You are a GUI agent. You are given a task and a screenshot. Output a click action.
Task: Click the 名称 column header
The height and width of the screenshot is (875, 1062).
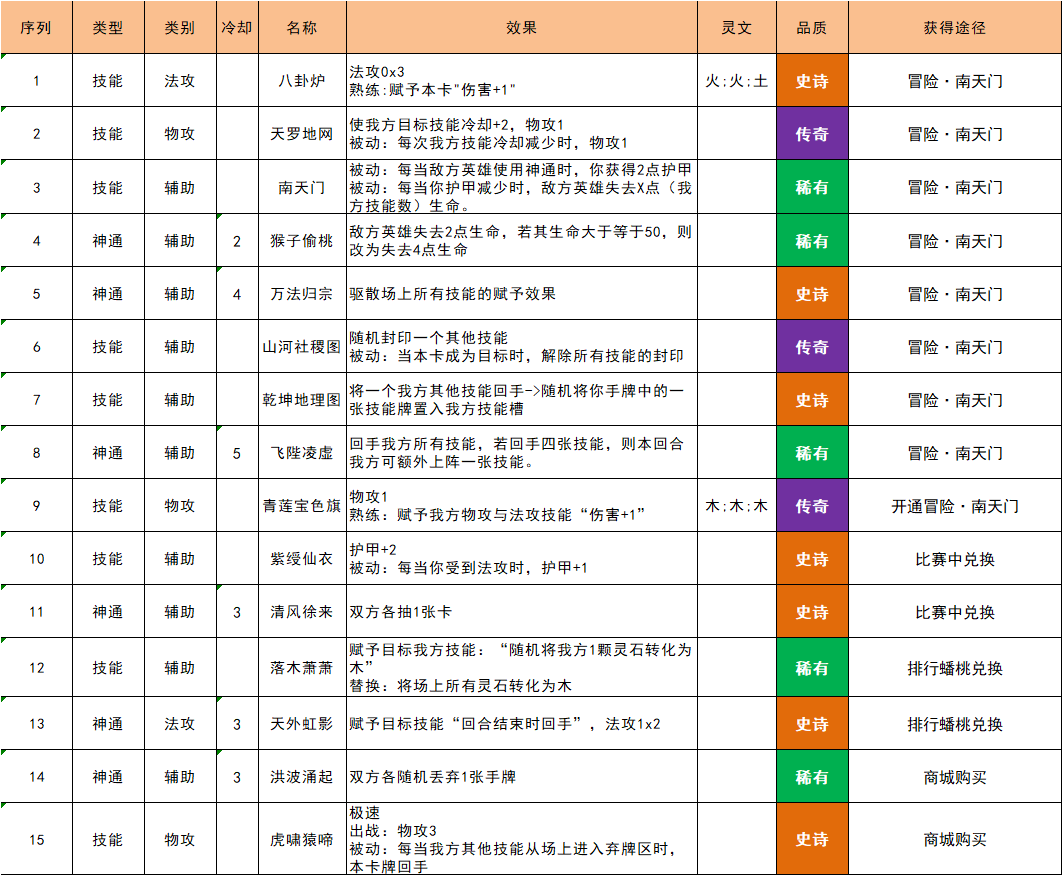(302, 28)
